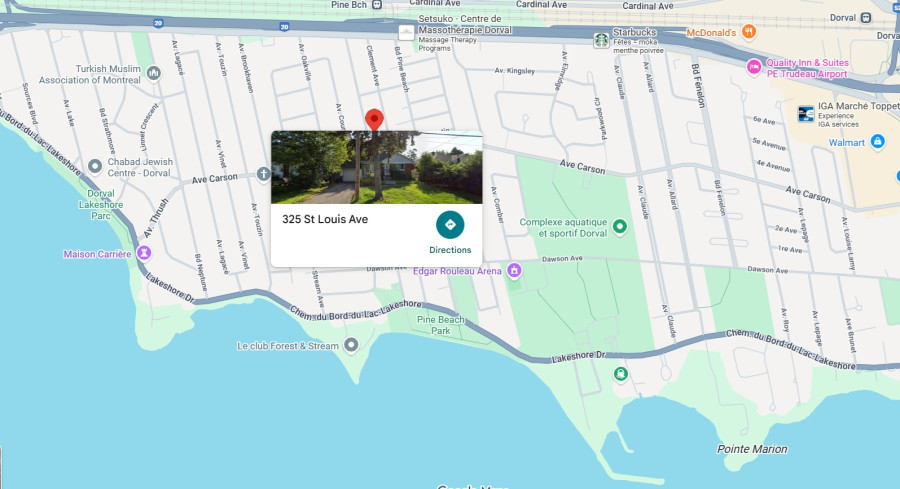This screenshot has height=489, width=900.
Task: Select the Dorval train station icon
Action: (x=866, y=18)
